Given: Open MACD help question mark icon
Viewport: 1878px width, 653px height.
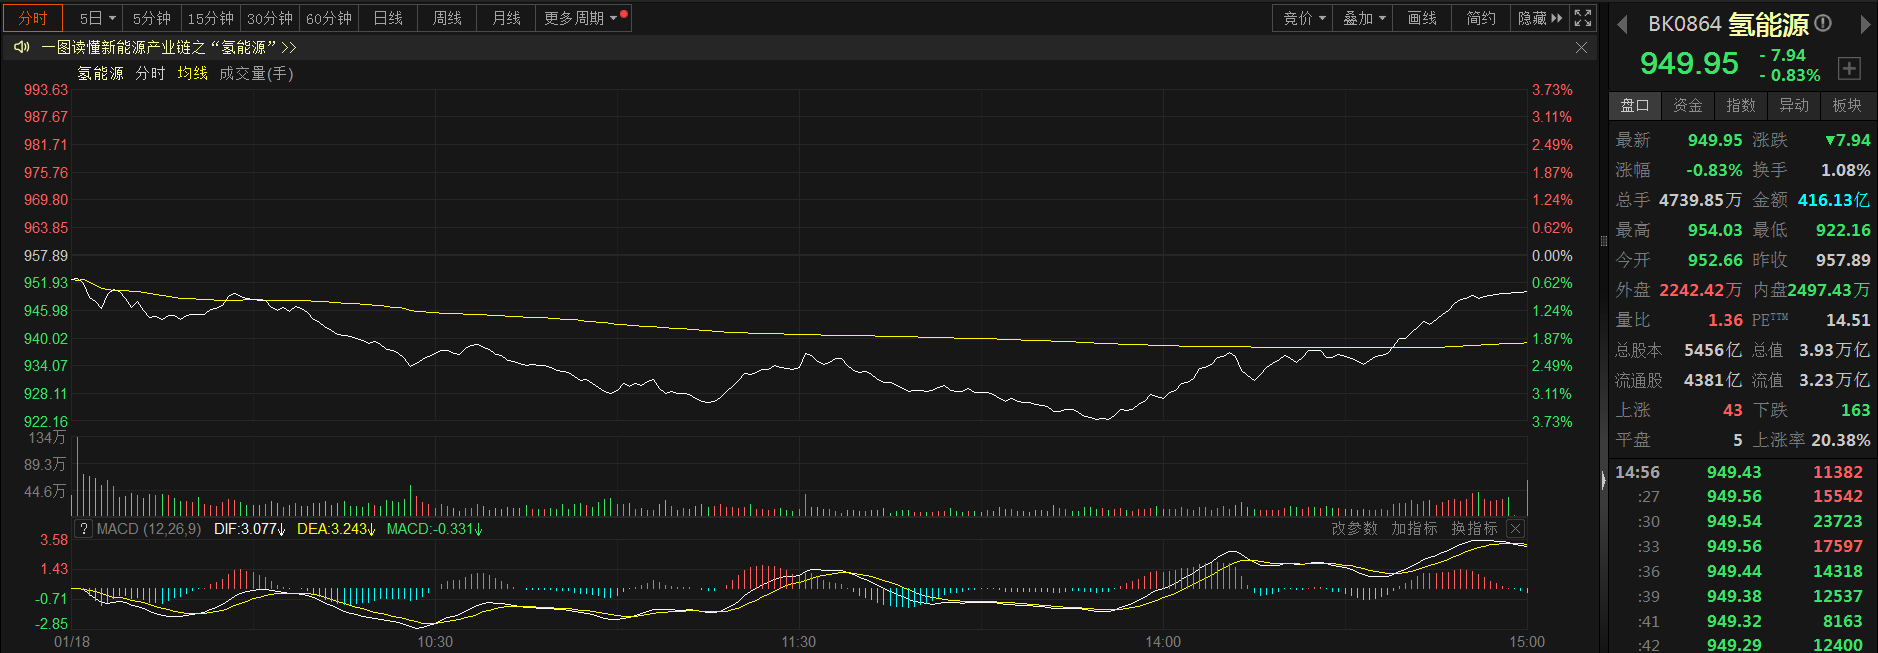Looking at the screenshot, I should click(85, 529).
